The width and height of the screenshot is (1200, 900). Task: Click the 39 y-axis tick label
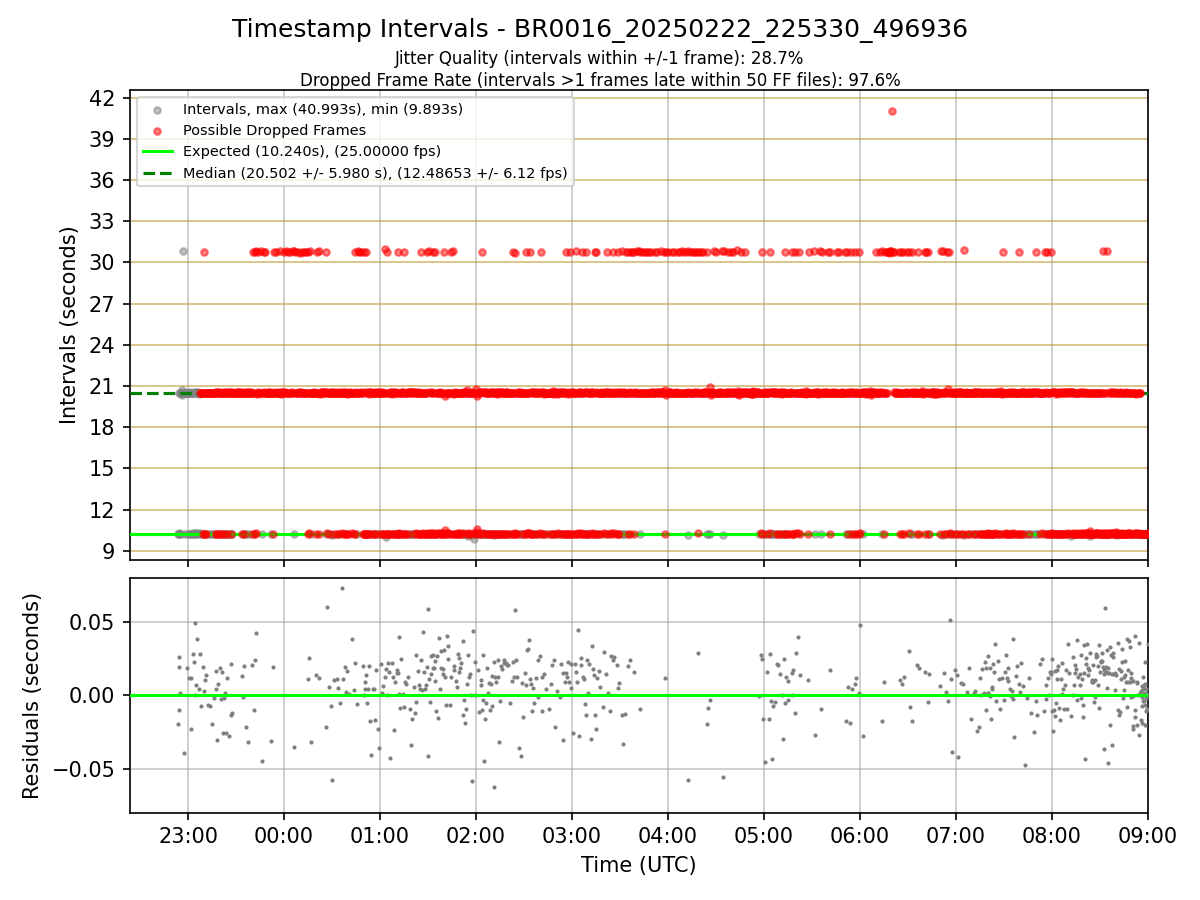coord(102,139)
